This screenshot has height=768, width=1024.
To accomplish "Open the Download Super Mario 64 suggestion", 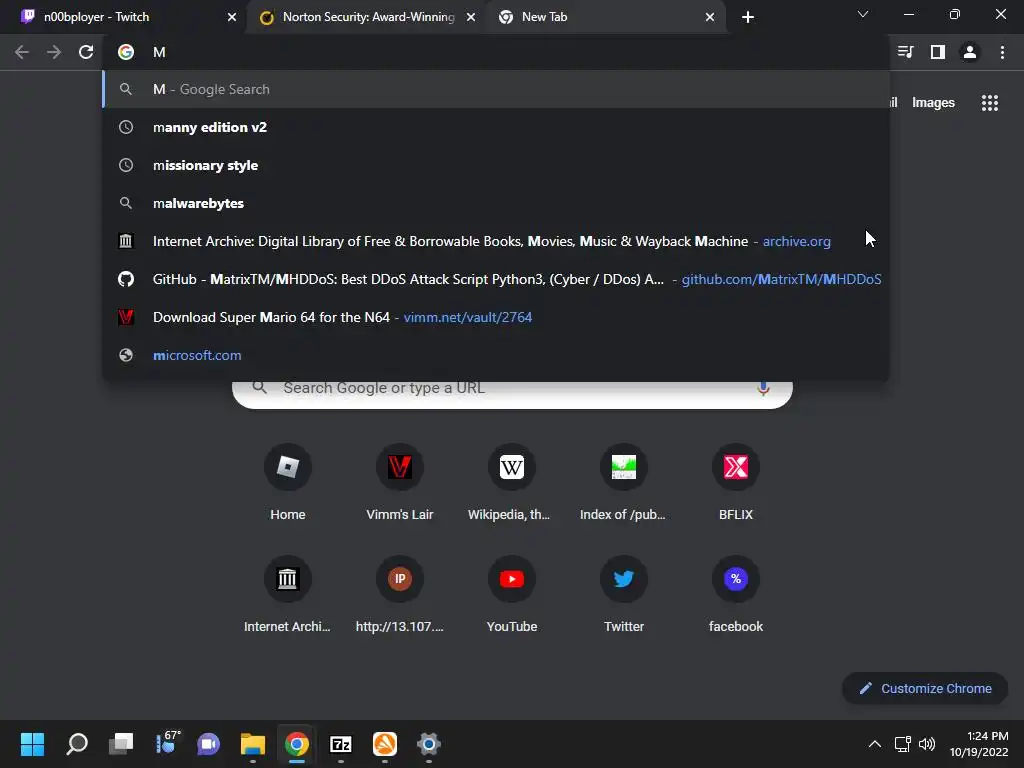I will click(x=496, y=317).
